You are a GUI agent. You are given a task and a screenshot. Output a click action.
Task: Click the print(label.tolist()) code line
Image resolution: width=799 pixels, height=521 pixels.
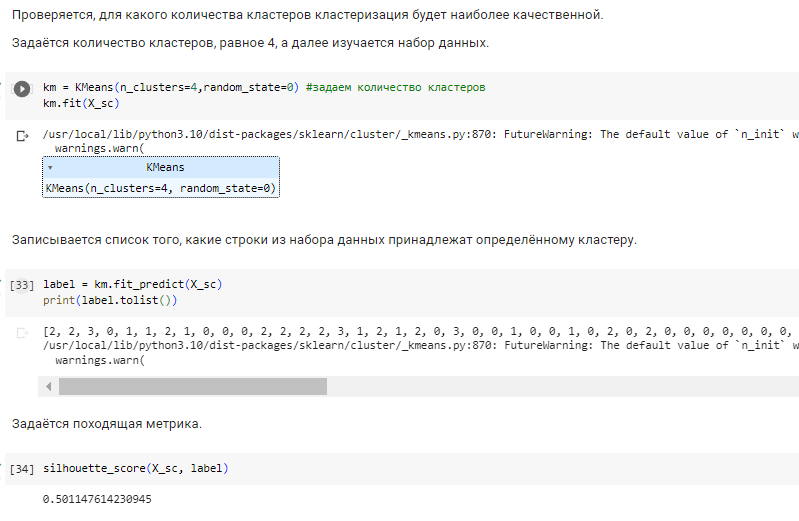click(x=110, y=300)
